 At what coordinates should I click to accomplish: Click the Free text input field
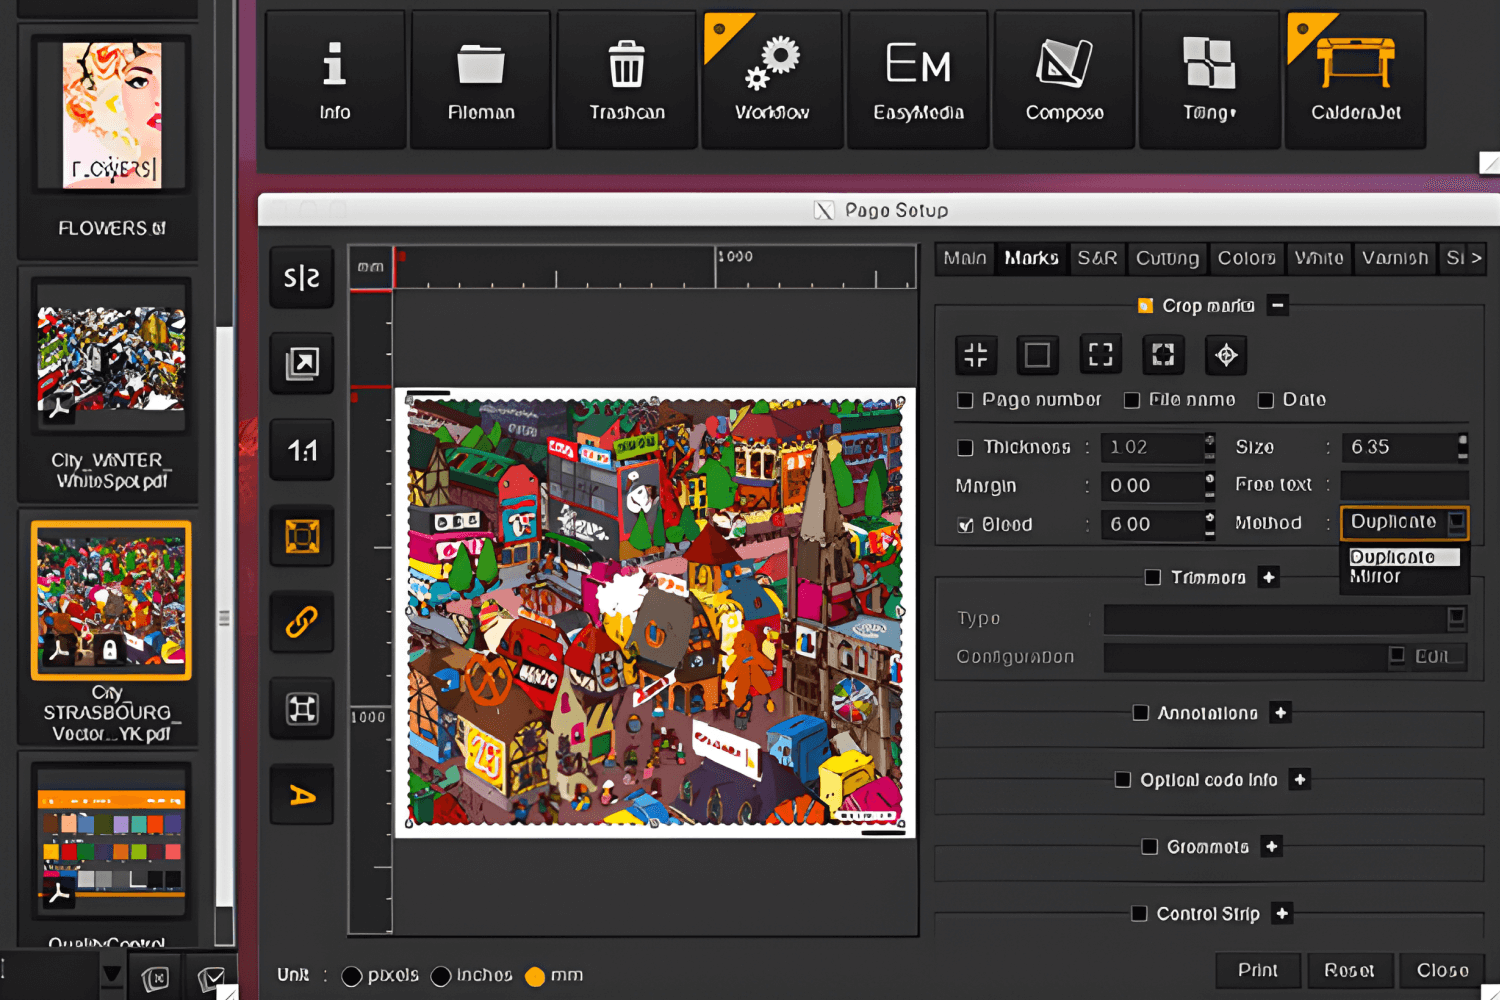[x=1404, y=485]
